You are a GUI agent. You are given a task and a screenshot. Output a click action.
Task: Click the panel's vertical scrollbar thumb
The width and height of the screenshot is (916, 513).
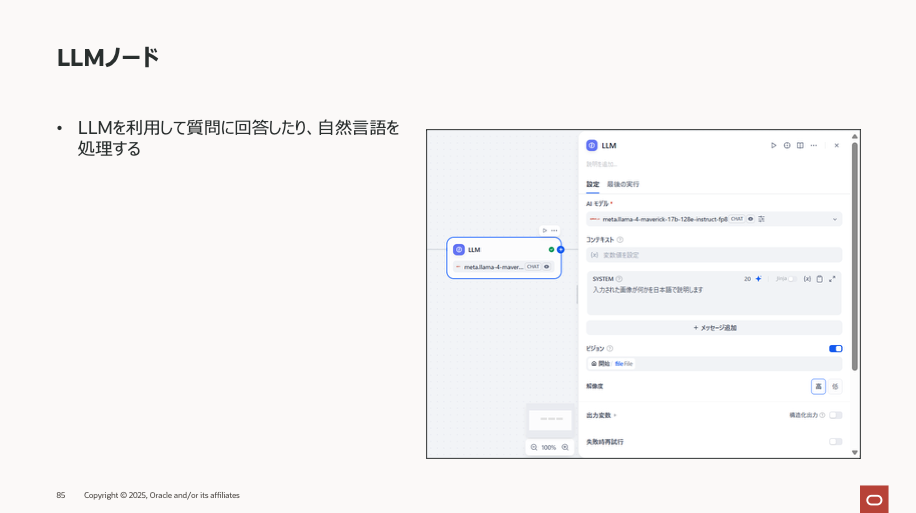coord(855,256)
